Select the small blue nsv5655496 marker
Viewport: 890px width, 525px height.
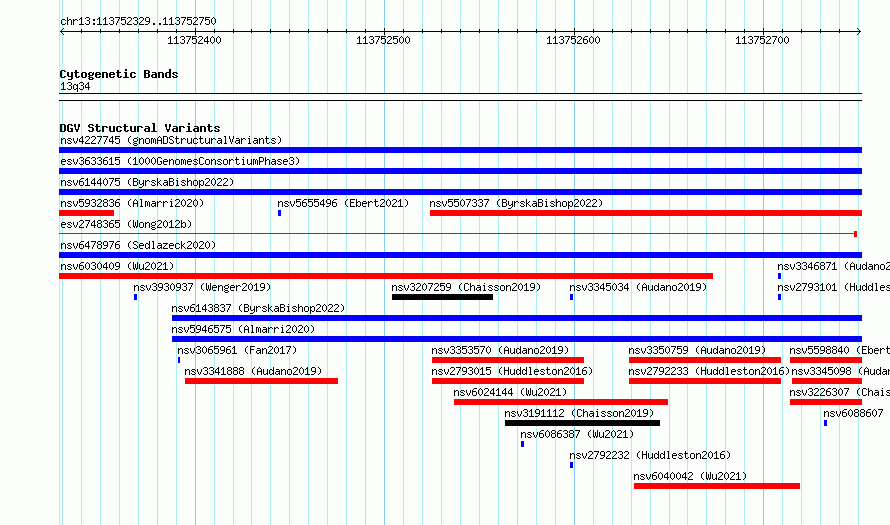pyautogui.click(x=279, y=213)
